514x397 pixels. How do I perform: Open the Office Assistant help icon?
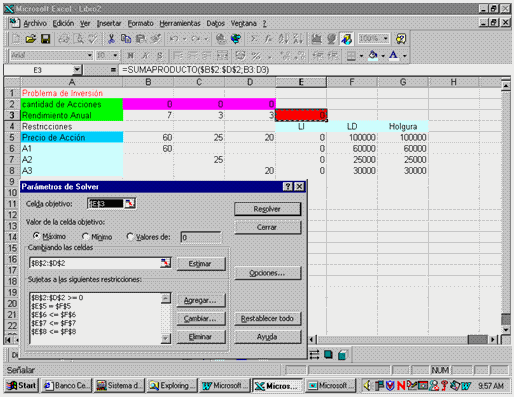(401, 39)
